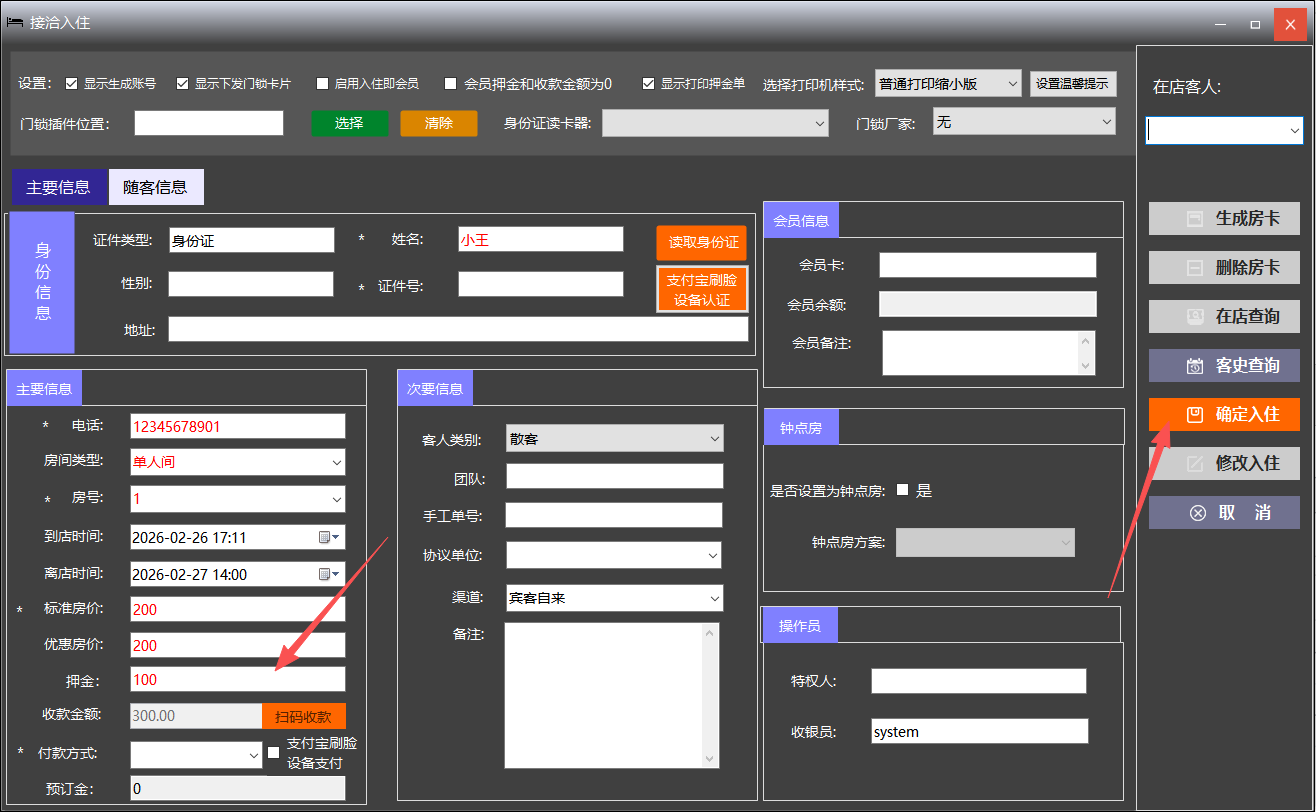Click the 押金 input field
This screenshot has width=1316, height=812.
237,680
